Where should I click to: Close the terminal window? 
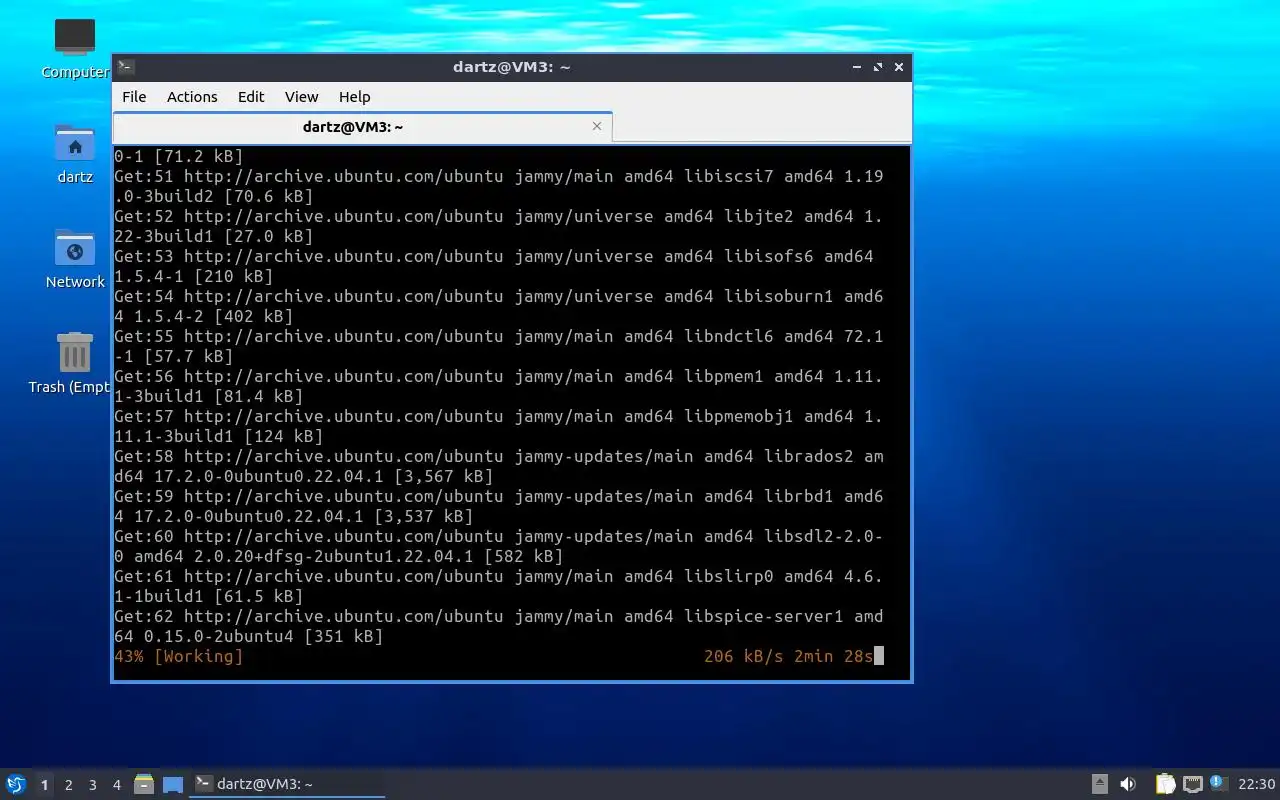(x=899, y=67)
